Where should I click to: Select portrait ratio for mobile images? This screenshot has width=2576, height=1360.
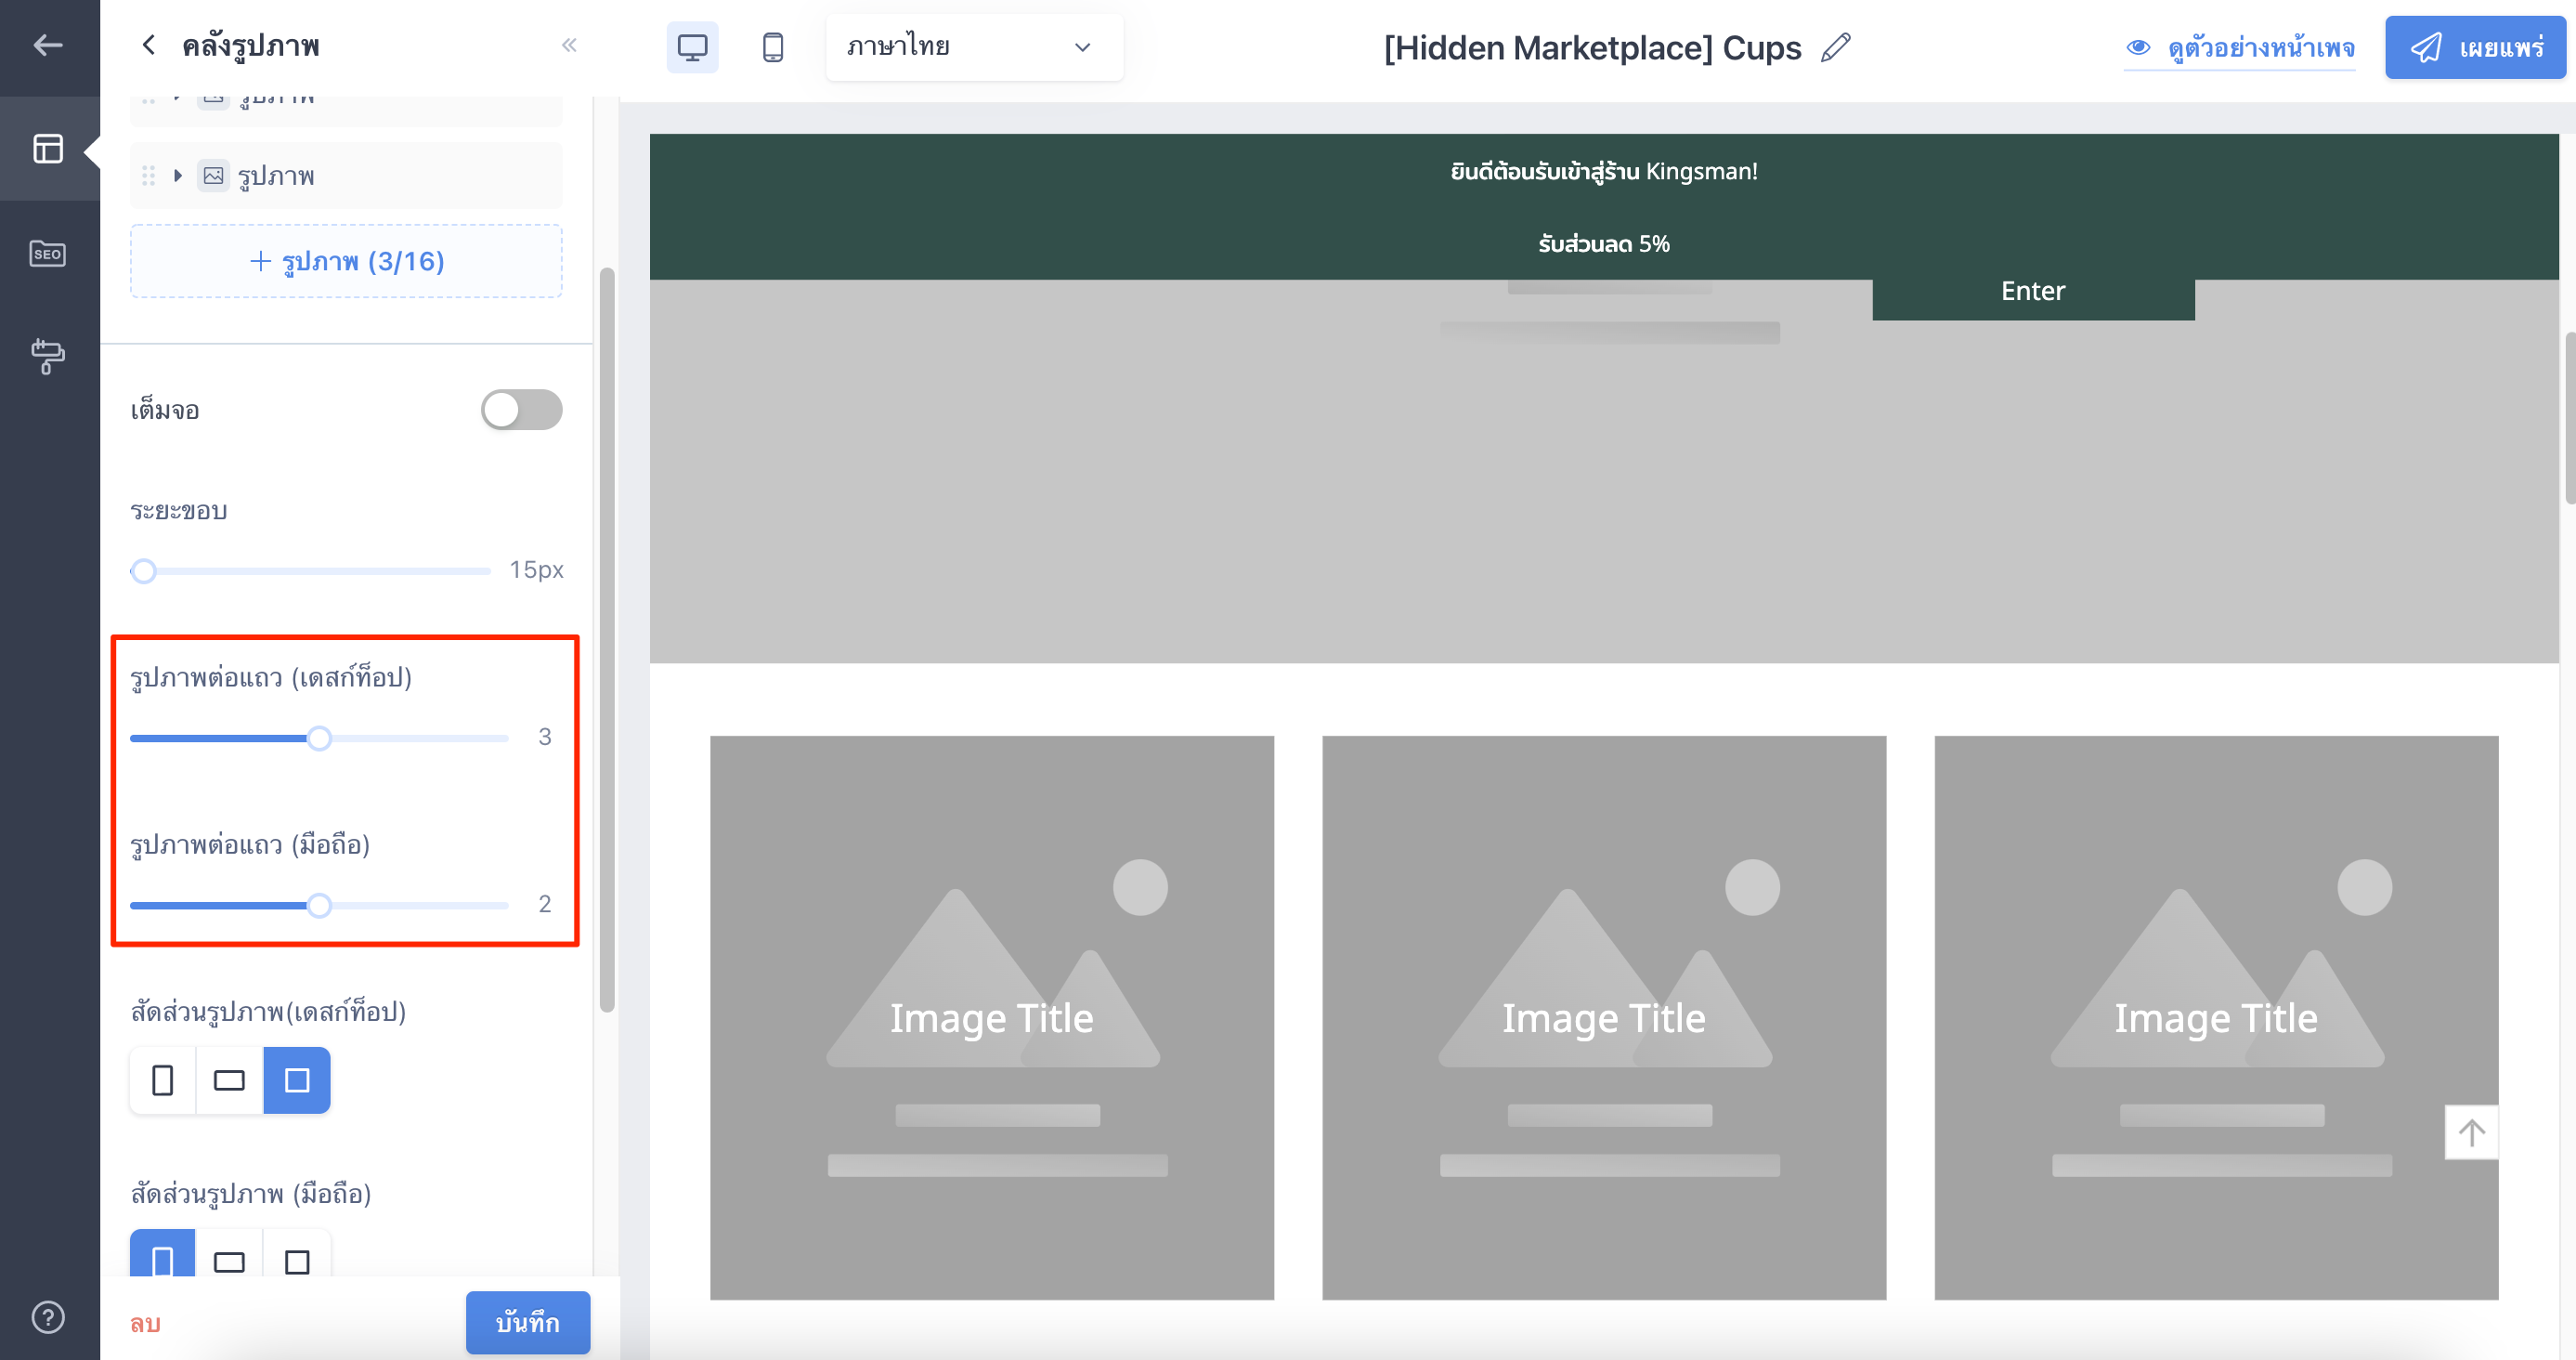coord(162,1255)
